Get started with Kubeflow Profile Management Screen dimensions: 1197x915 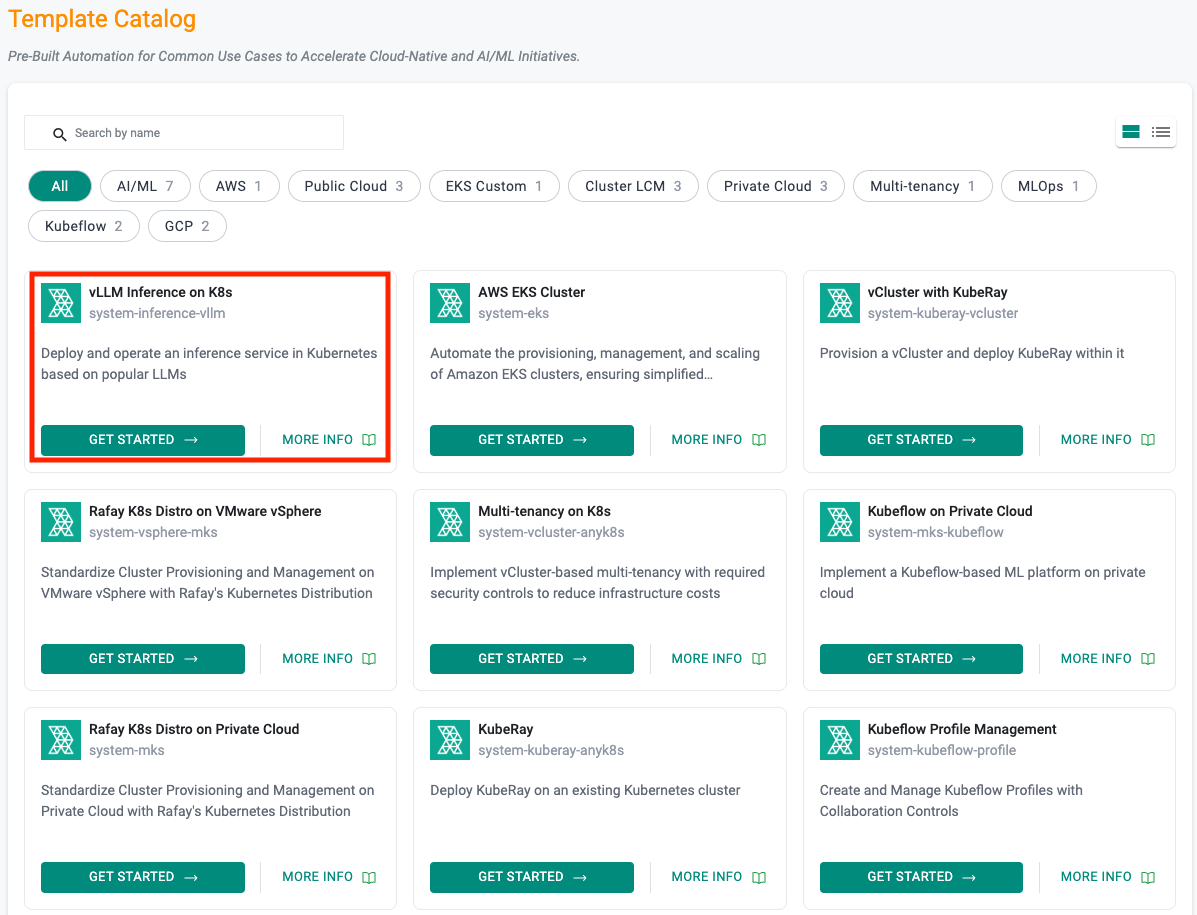click(x=921, y=877)
